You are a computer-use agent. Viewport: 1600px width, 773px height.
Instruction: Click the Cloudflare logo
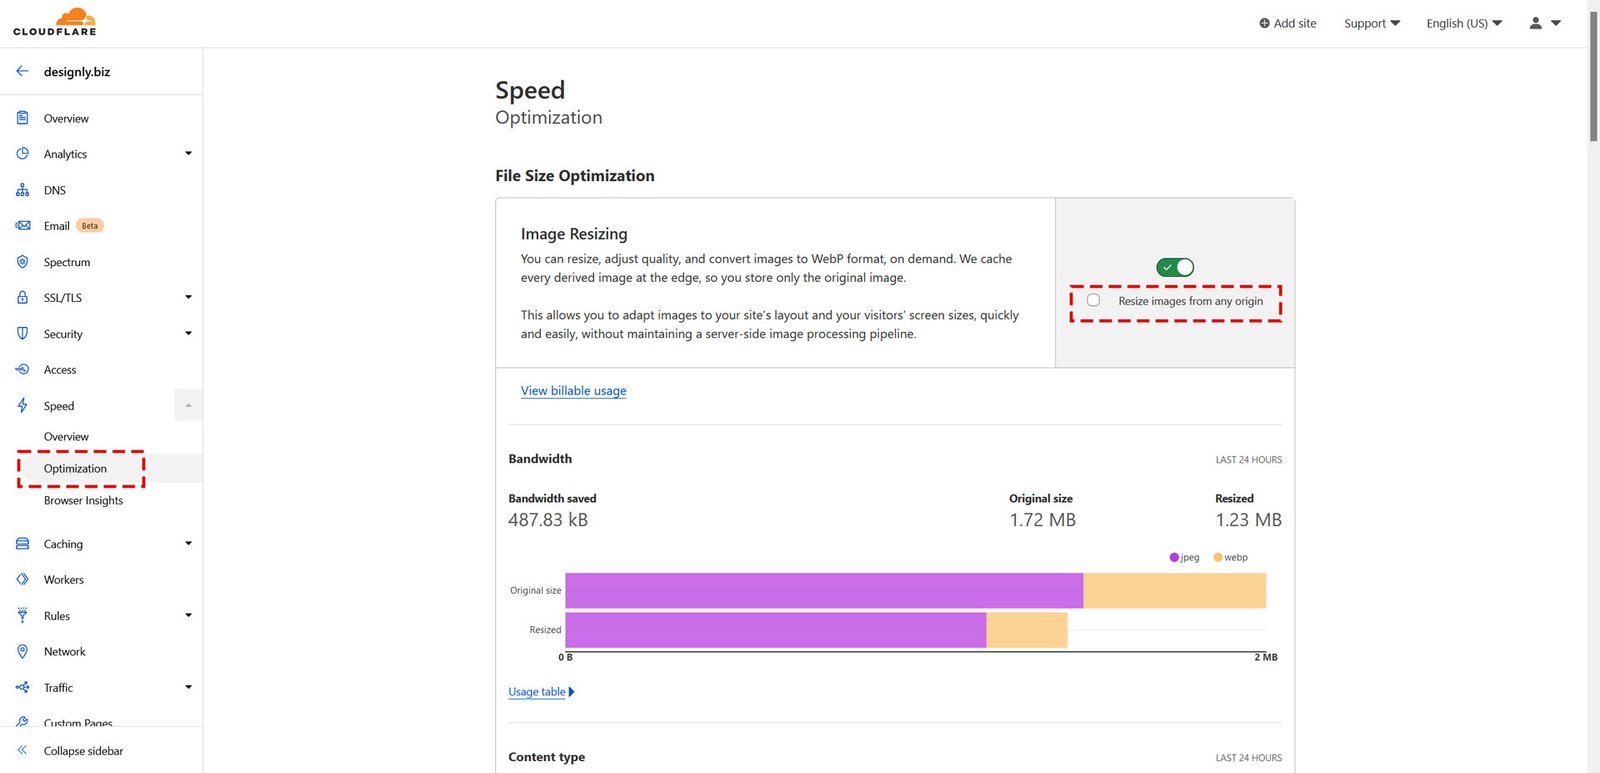55,22
